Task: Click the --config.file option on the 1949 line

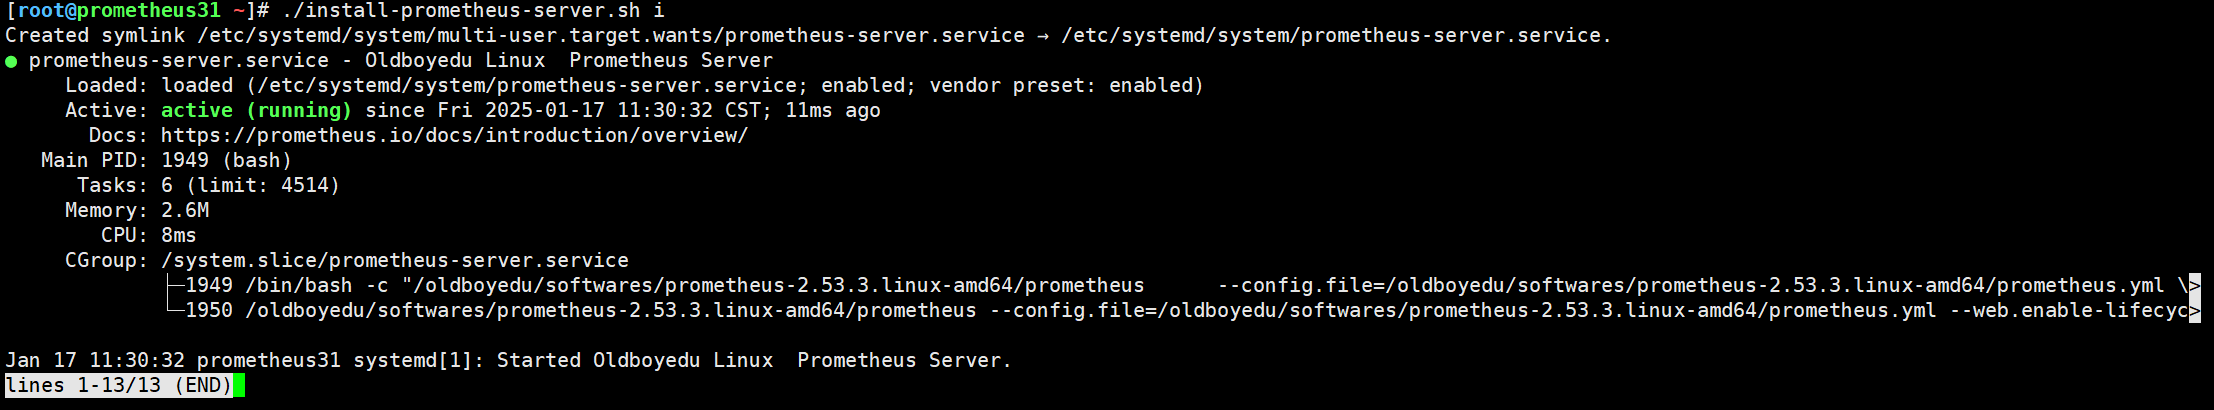Action: 1691,285
